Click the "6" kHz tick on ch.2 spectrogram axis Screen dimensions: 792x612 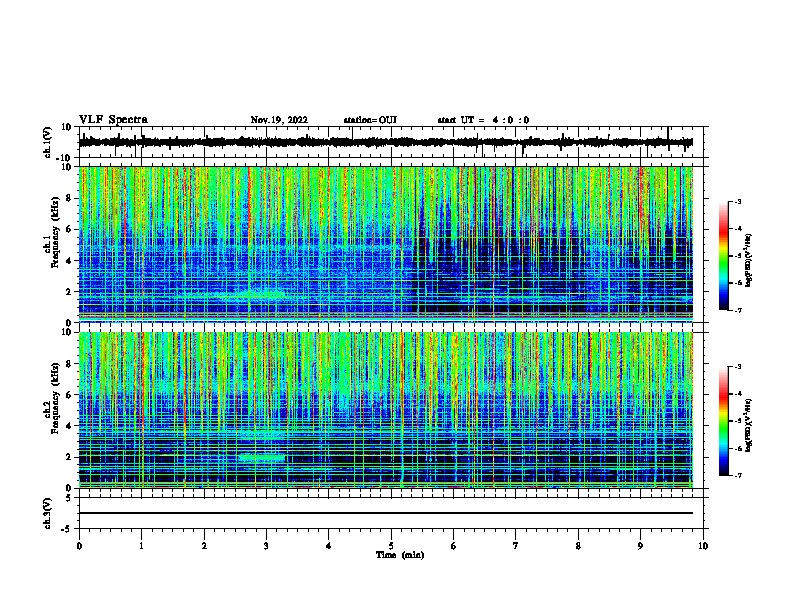[69, 395]
